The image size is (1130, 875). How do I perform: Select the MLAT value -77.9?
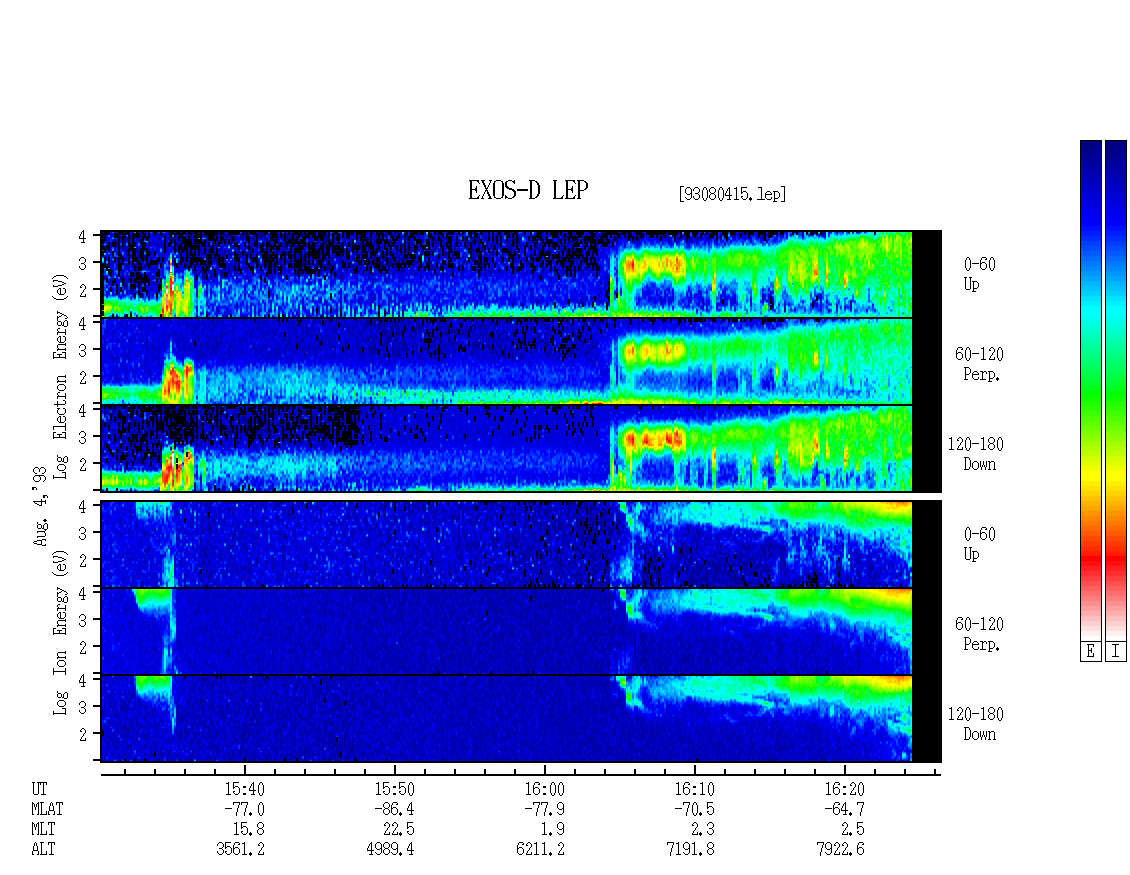[544, 809]
